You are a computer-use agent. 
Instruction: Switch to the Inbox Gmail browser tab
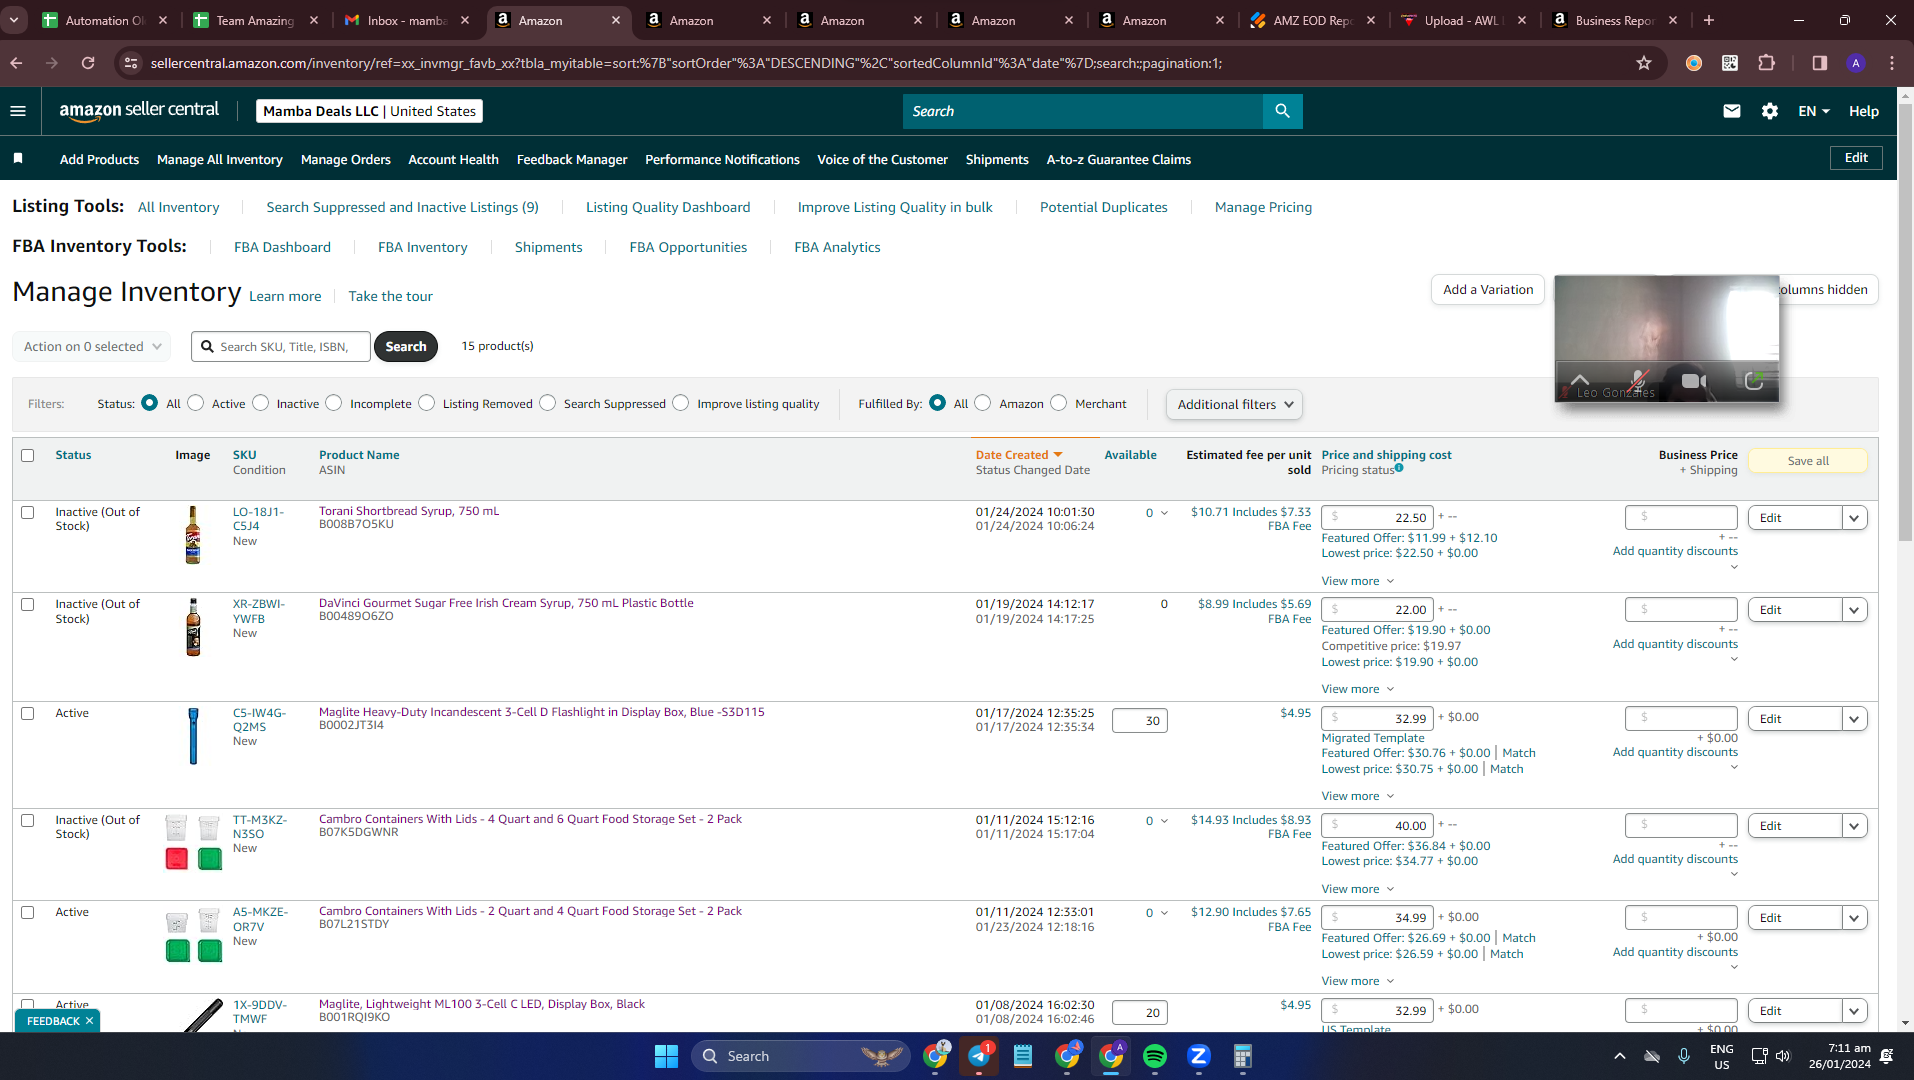coord(408,20)
